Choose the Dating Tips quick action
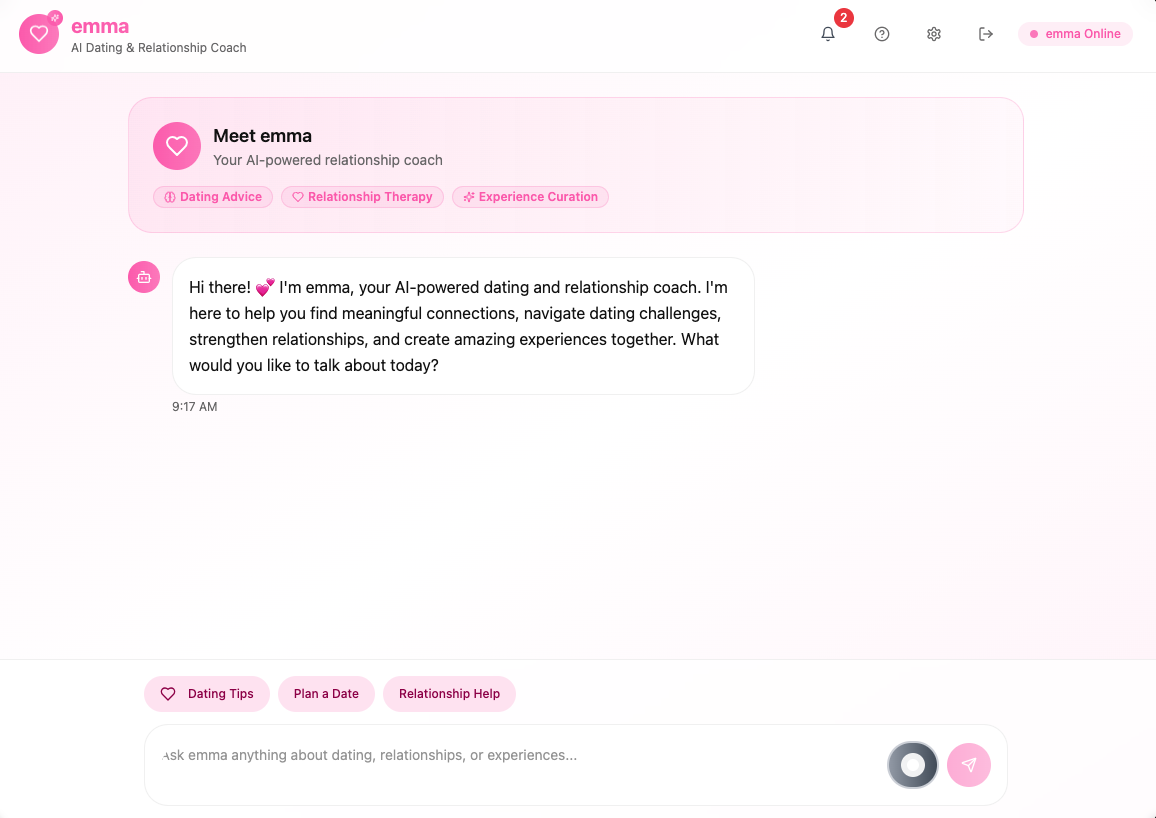Screen dimensions: 1156x818 point(207,693)
